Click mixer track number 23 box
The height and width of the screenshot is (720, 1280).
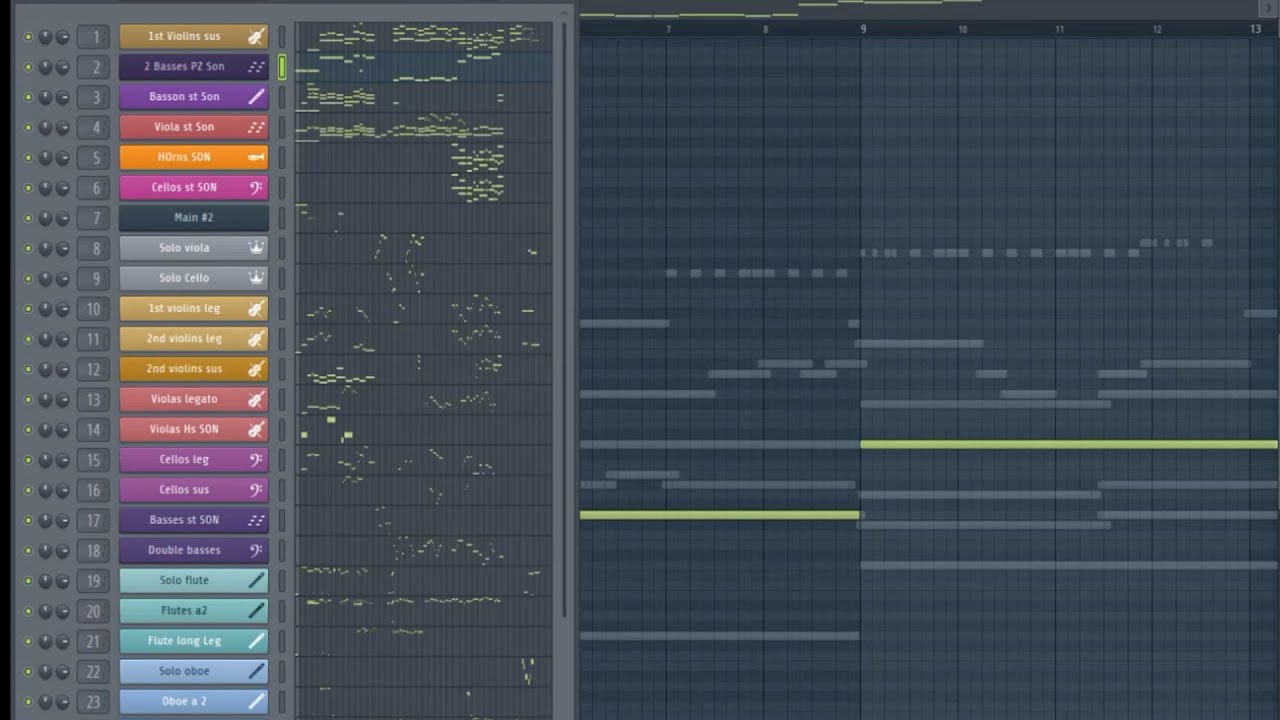(x=93, y=701)
